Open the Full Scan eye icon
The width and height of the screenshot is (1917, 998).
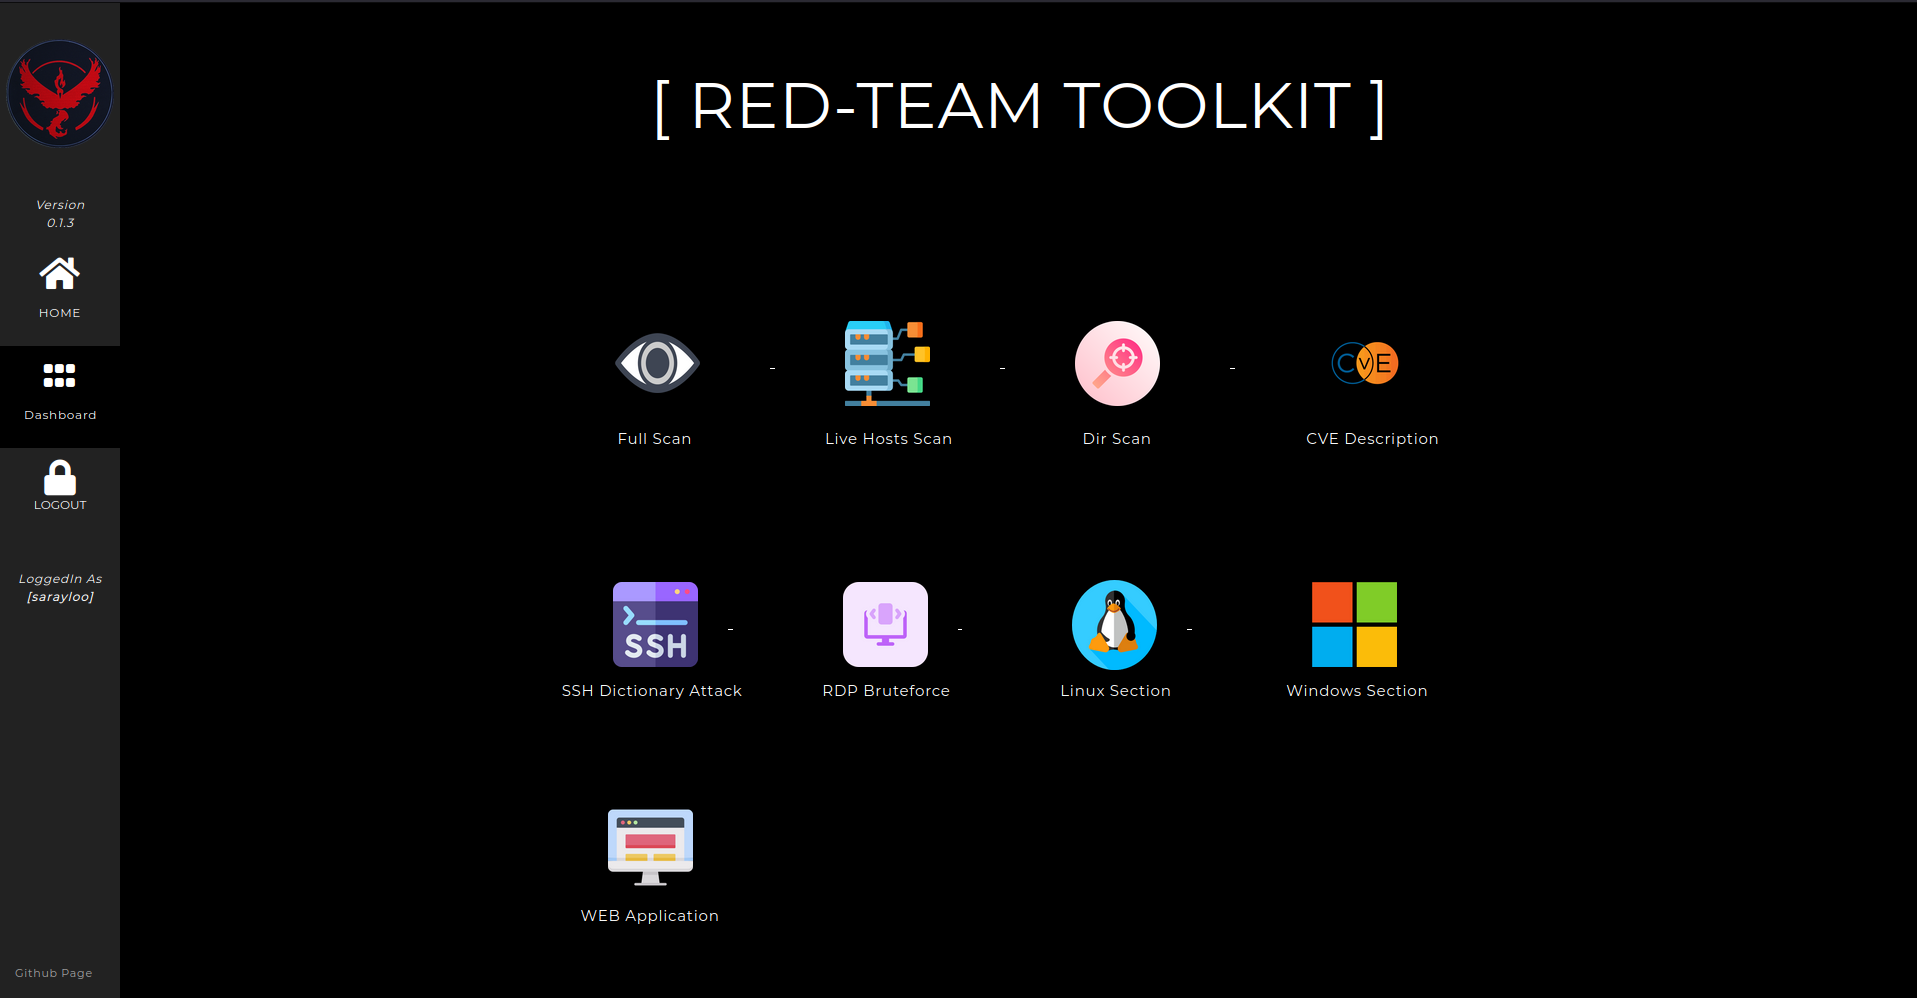pos(657,363)
